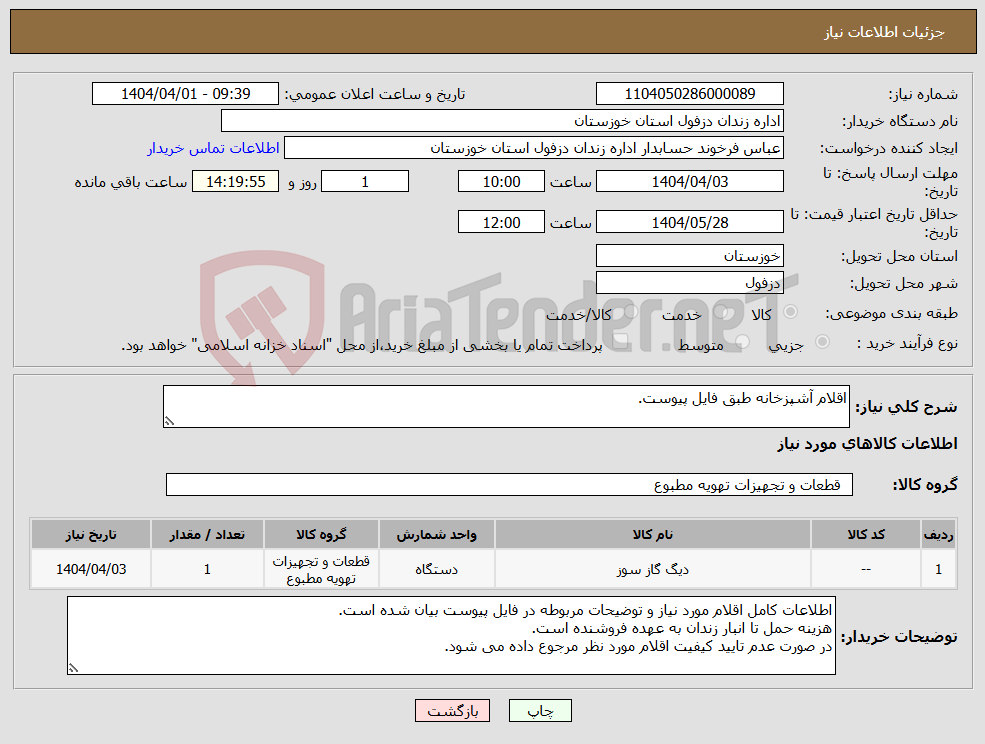The image size is (985, 744).
Task: Click the نام کالا column header
Action: click(653, 534)
